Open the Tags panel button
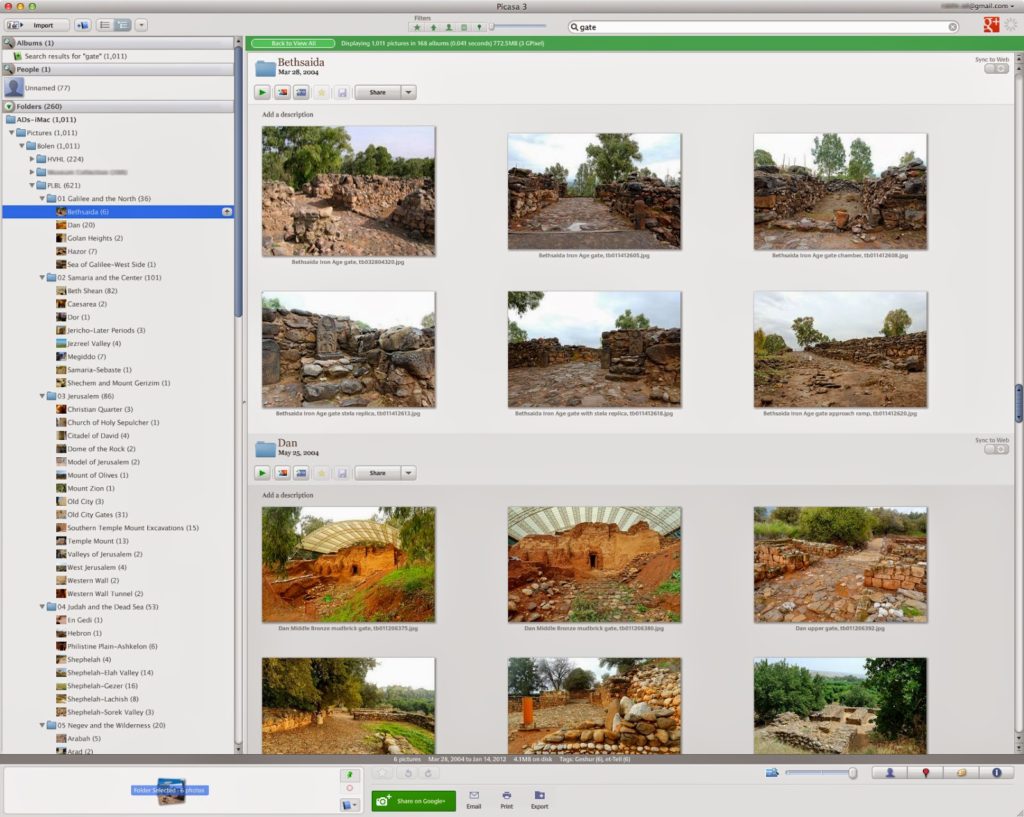 tap(961, 773)
